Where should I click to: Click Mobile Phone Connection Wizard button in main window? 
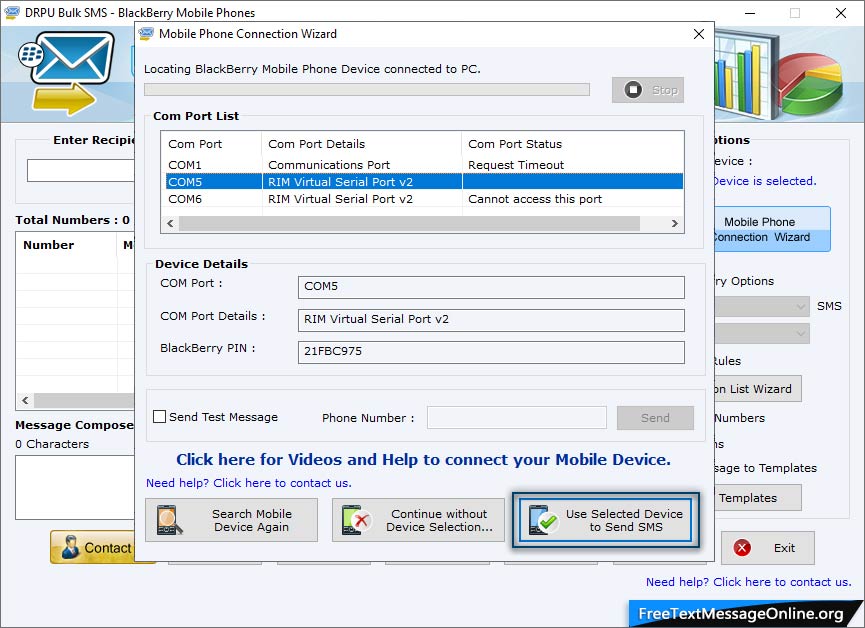772,229
